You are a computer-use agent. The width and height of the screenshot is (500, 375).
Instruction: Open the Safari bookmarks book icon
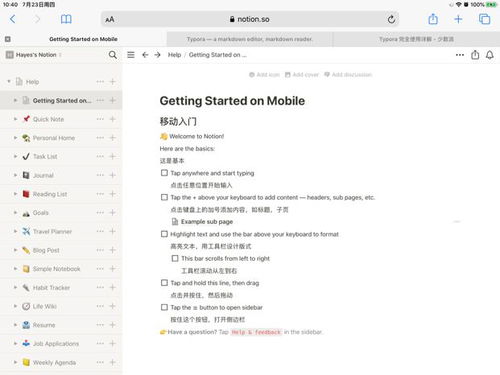point(66,19)
